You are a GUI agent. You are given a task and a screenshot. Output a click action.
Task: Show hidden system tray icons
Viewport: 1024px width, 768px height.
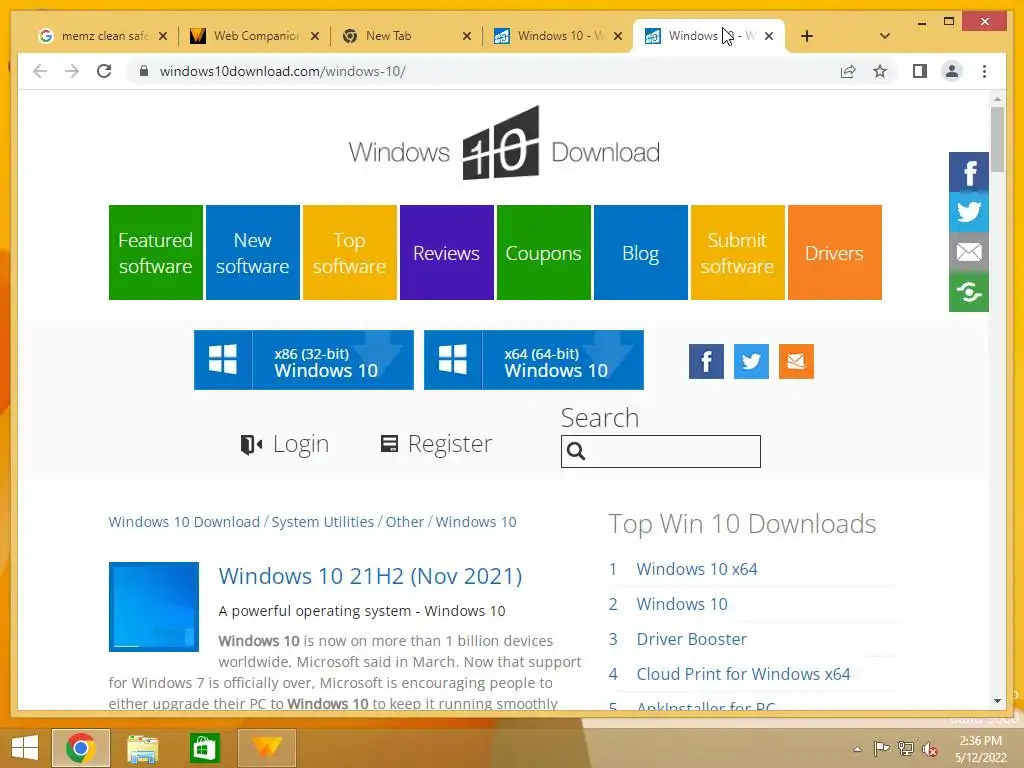(857, 749)
